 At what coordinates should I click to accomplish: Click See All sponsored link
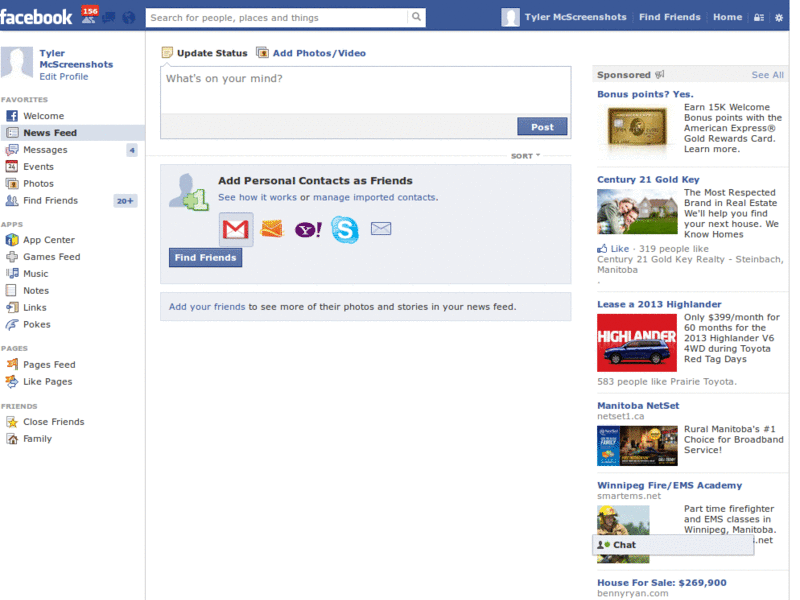[767, 75]
